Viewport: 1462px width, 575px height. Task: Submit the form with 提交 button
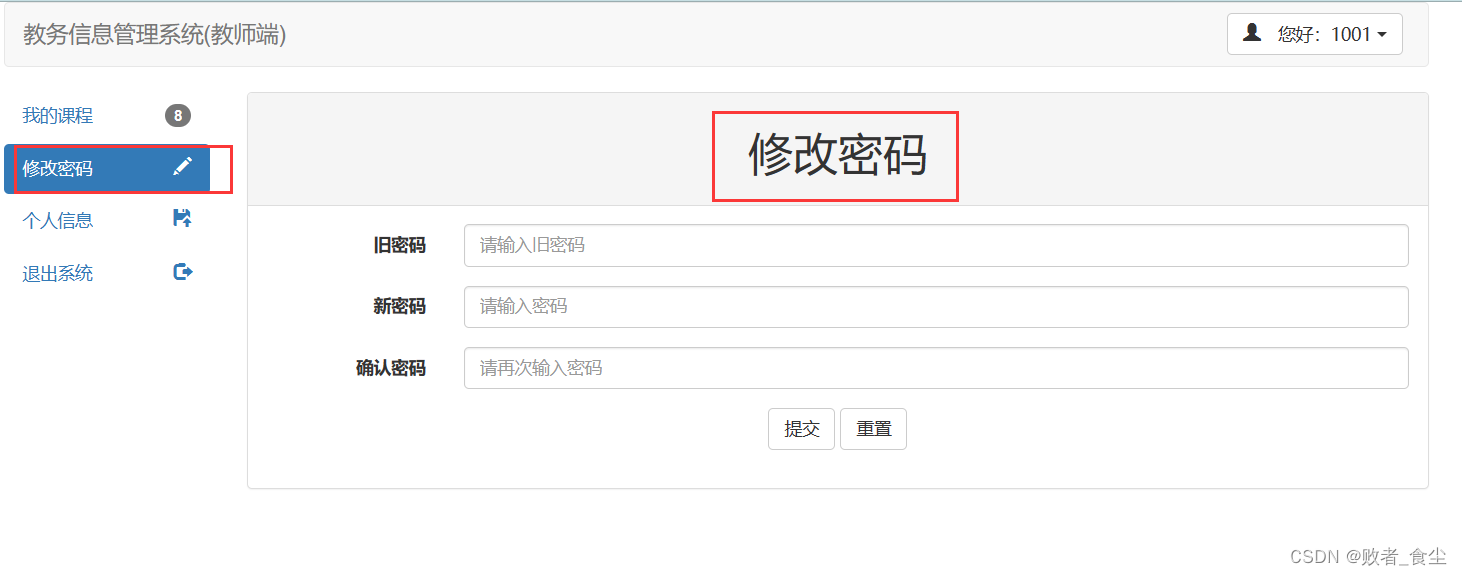coord(801,429)
